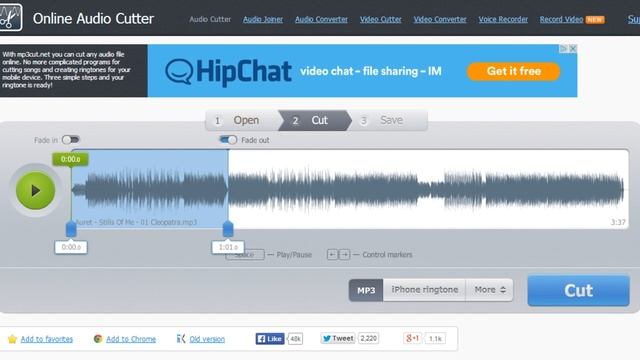The height and width of the screenshot is (360, 640).
Task: Click the 2,220 tweet count
Action: (x=369, y=338)
